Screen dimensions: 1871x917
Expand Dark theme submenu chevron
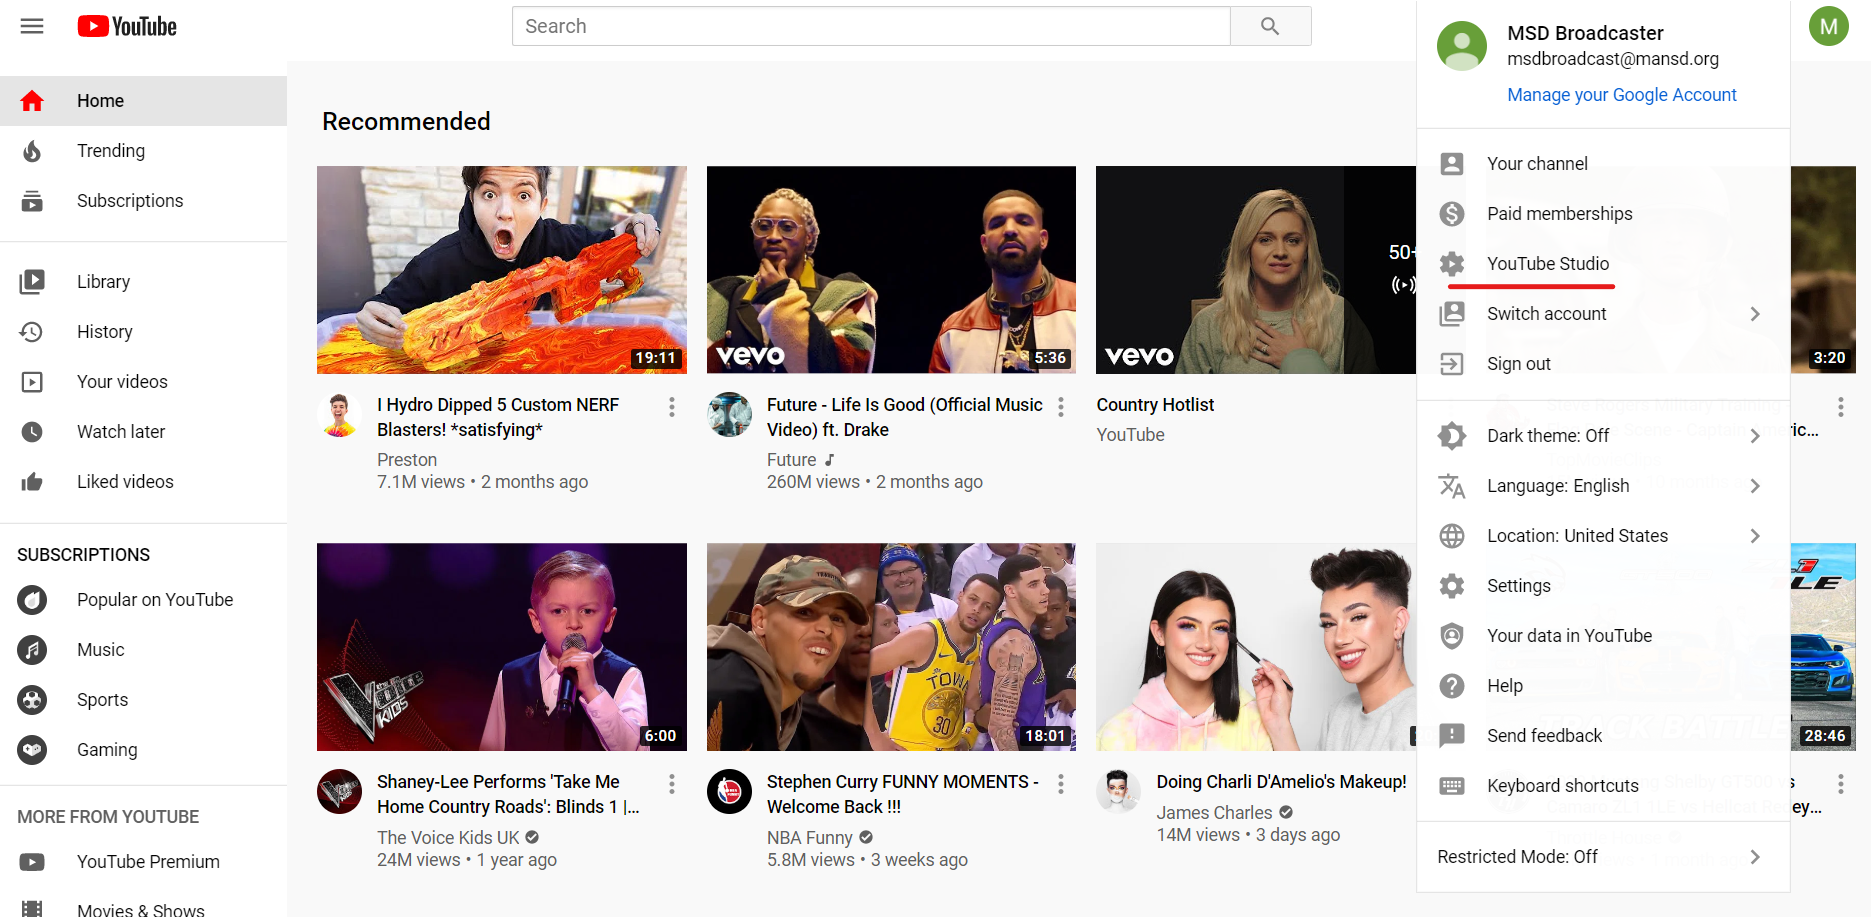1755,436
